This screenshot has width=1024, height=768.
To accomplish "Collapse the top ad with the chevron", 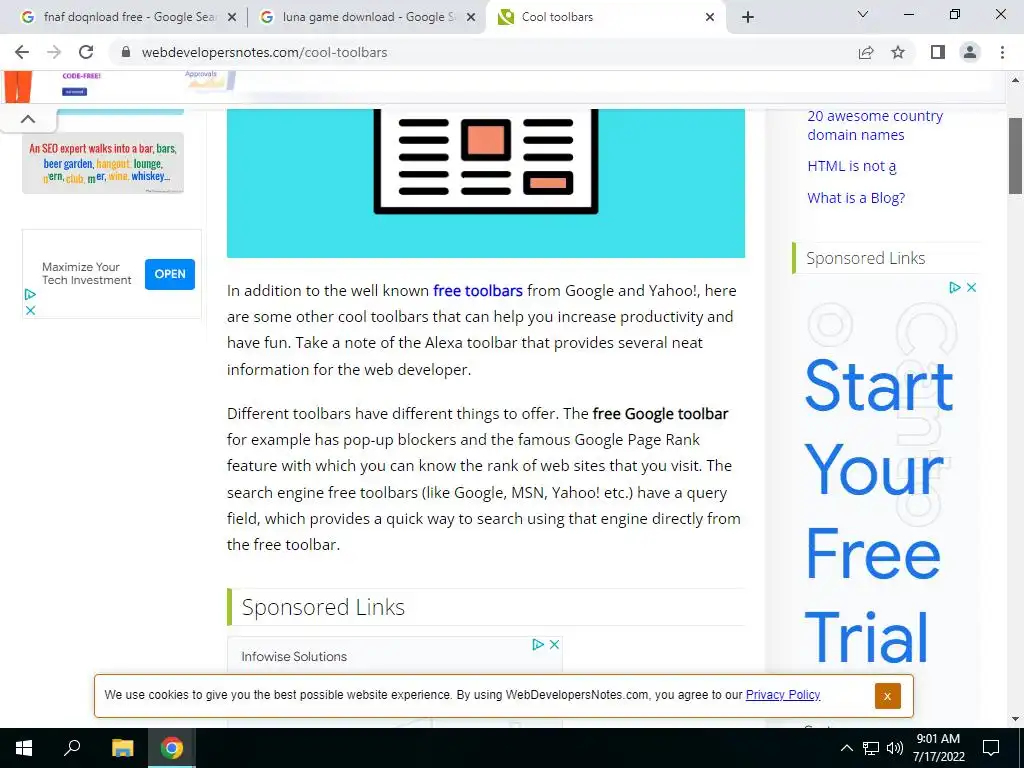I will point(28,120).
